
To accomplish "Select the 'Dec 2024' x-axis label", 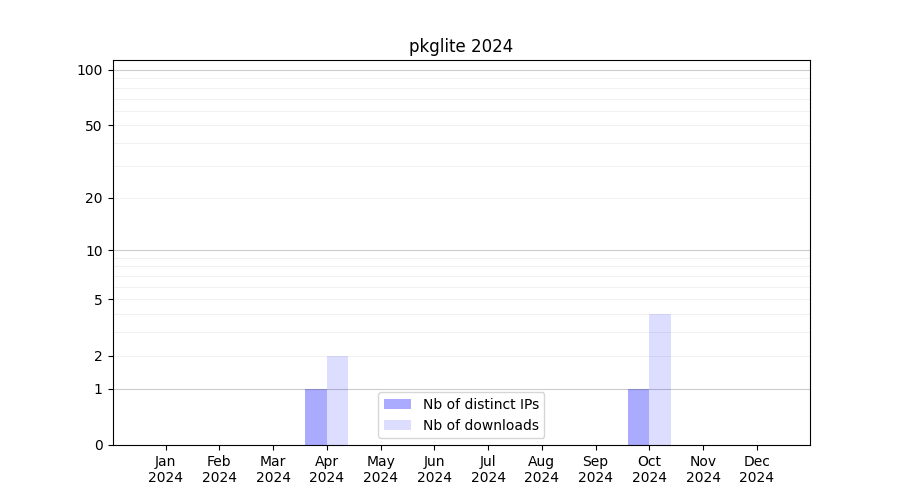I will [757, 469].
